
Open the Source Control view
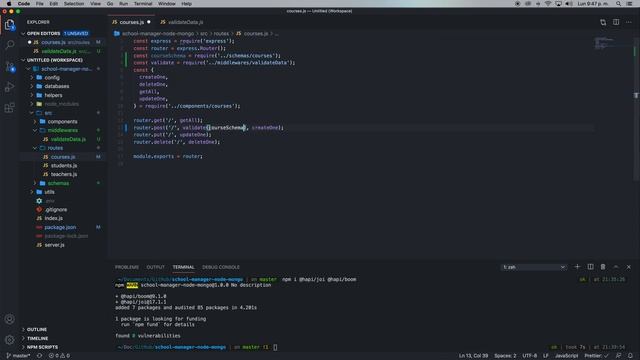(10, 66)
